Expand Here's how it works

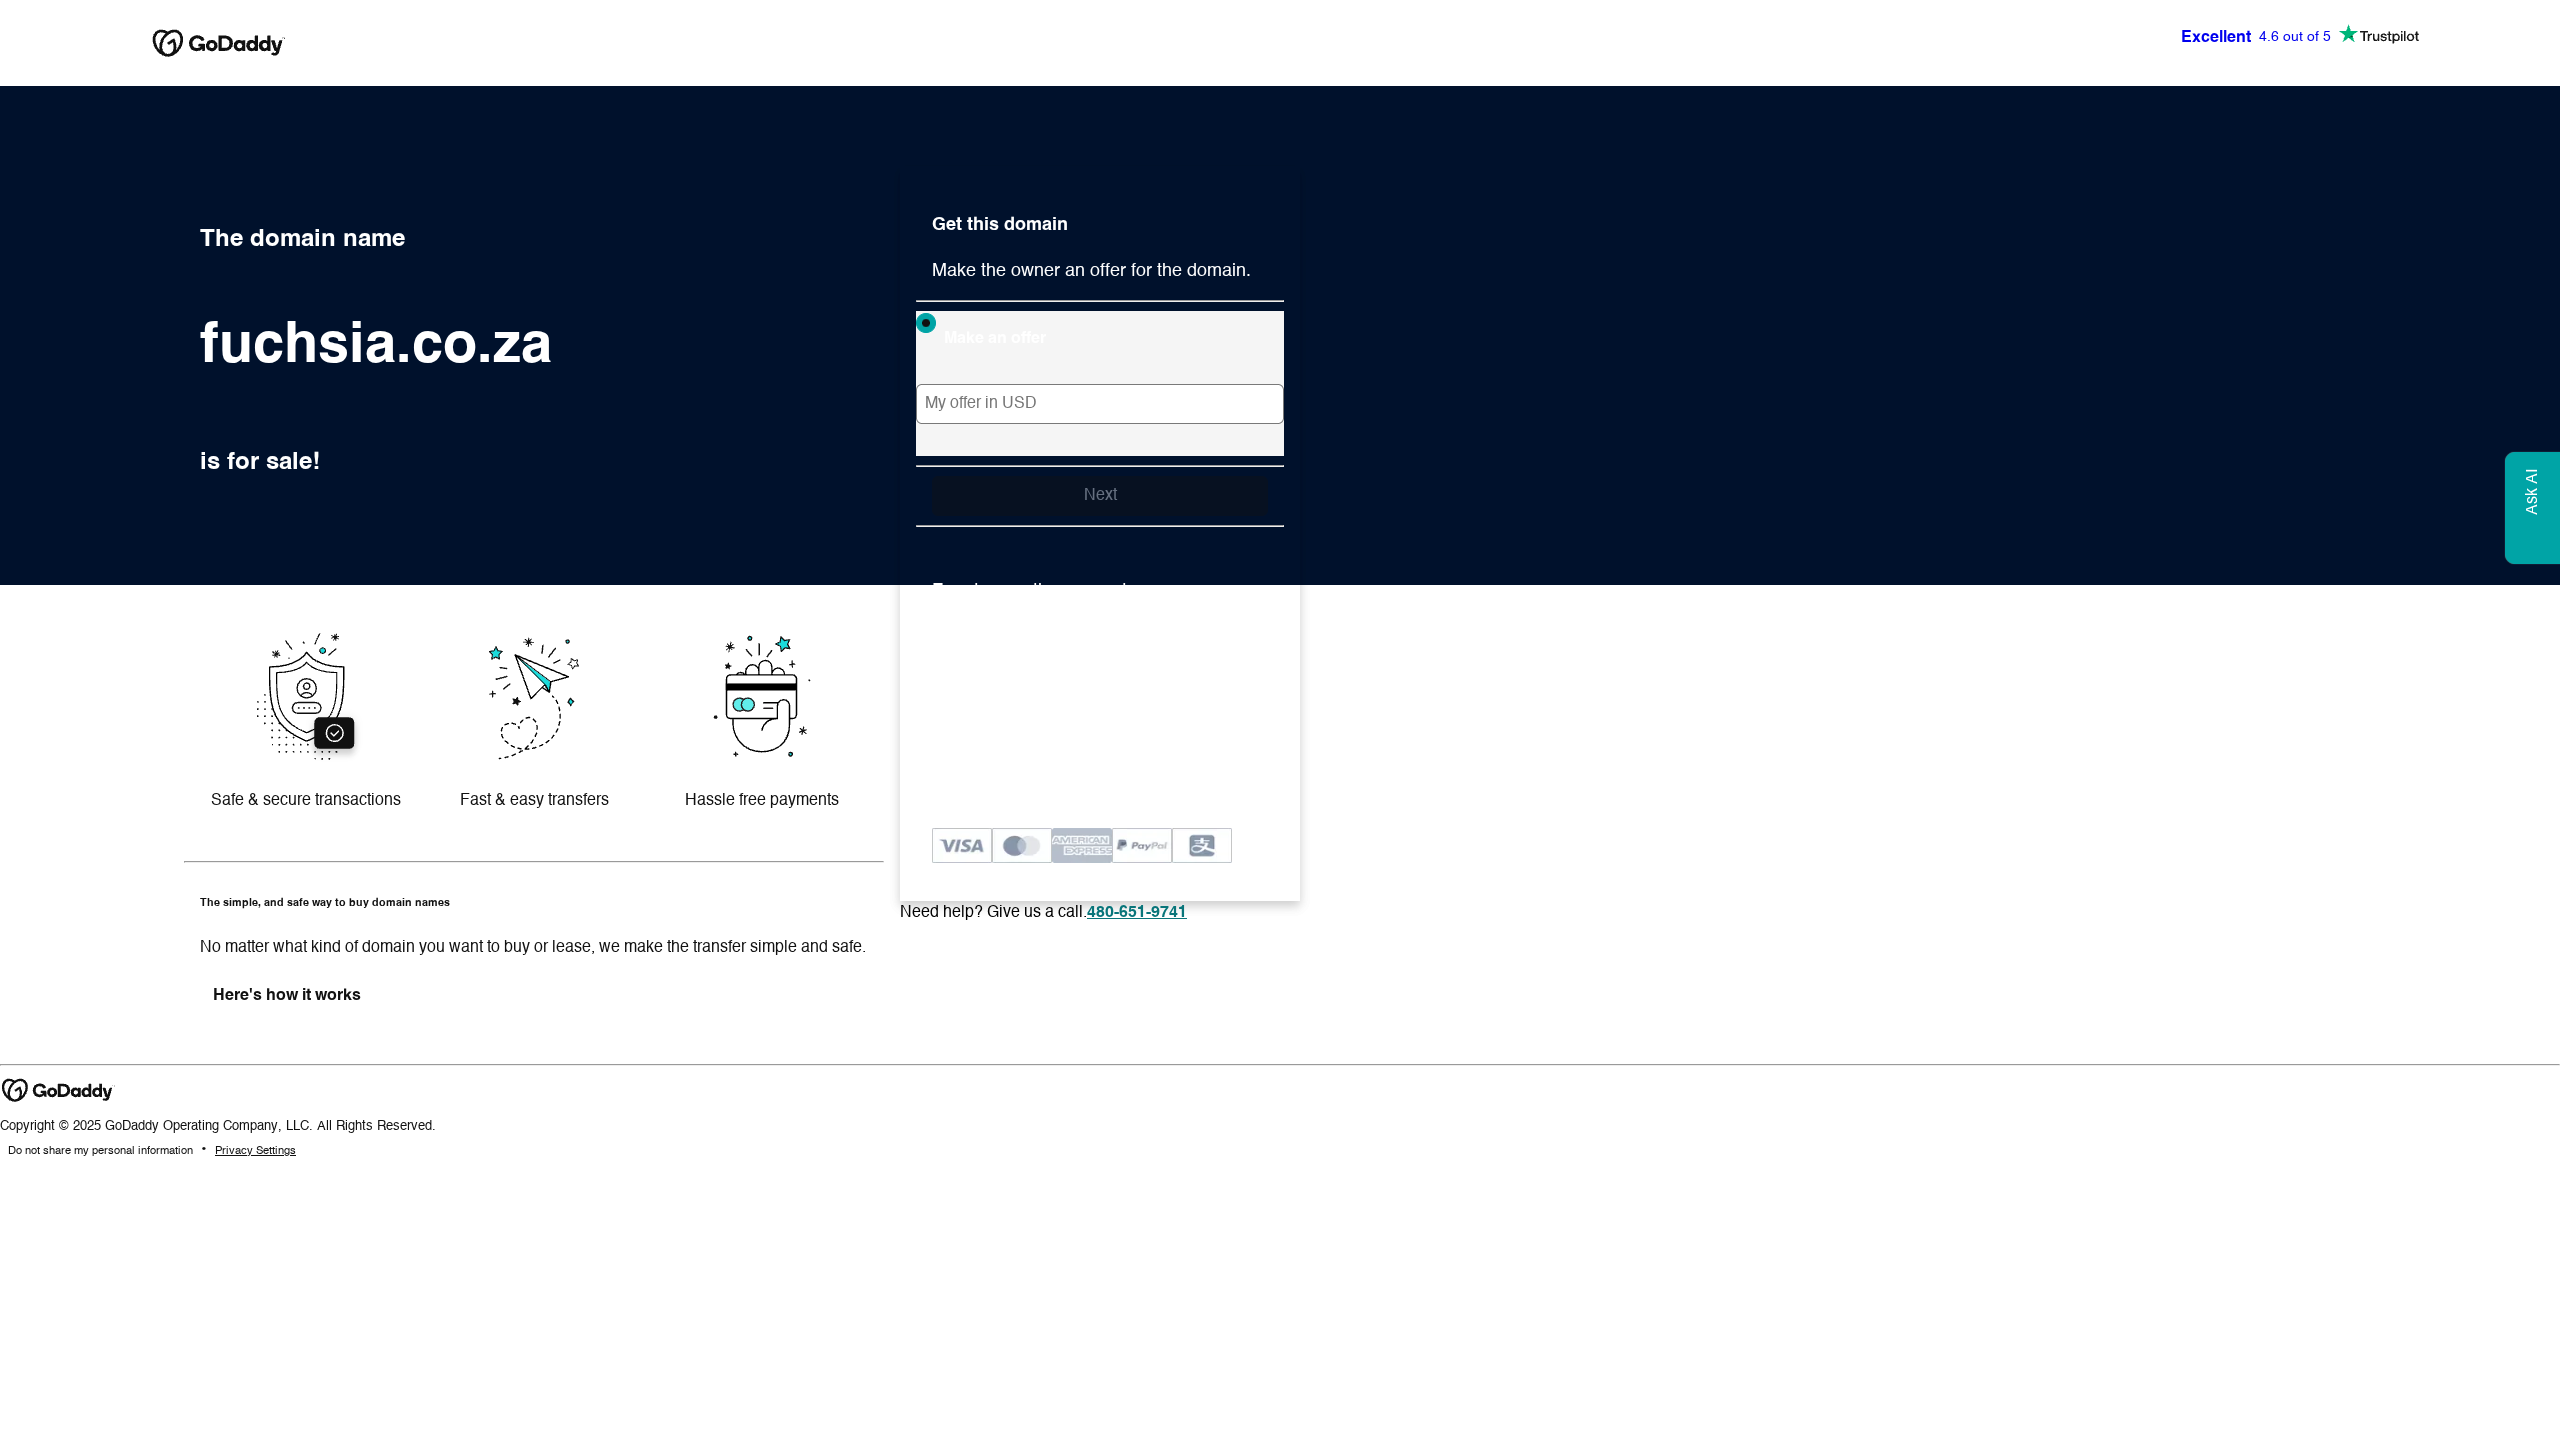tap(287, 994)
